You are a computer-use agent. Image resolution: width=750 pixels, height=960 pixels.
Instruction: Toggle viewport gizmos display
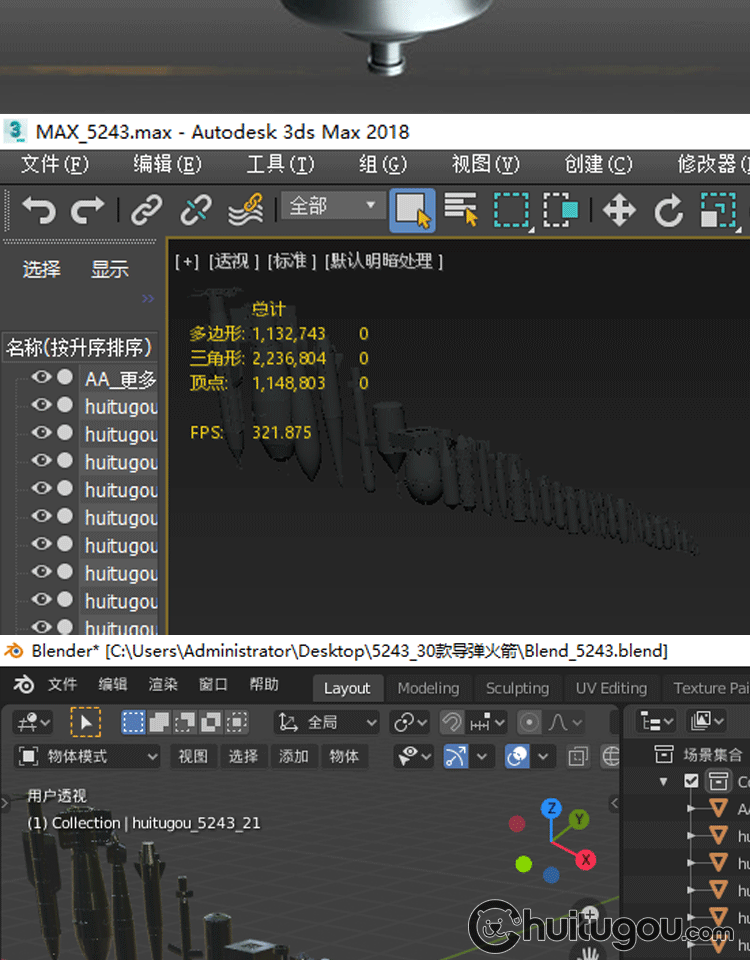pos(456,757)
